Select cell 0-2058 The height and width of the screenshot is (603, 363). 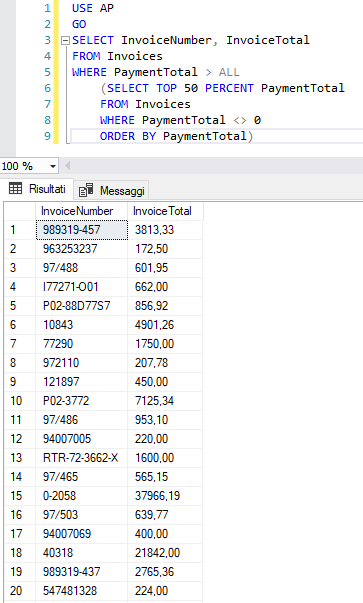coord(82,496)
